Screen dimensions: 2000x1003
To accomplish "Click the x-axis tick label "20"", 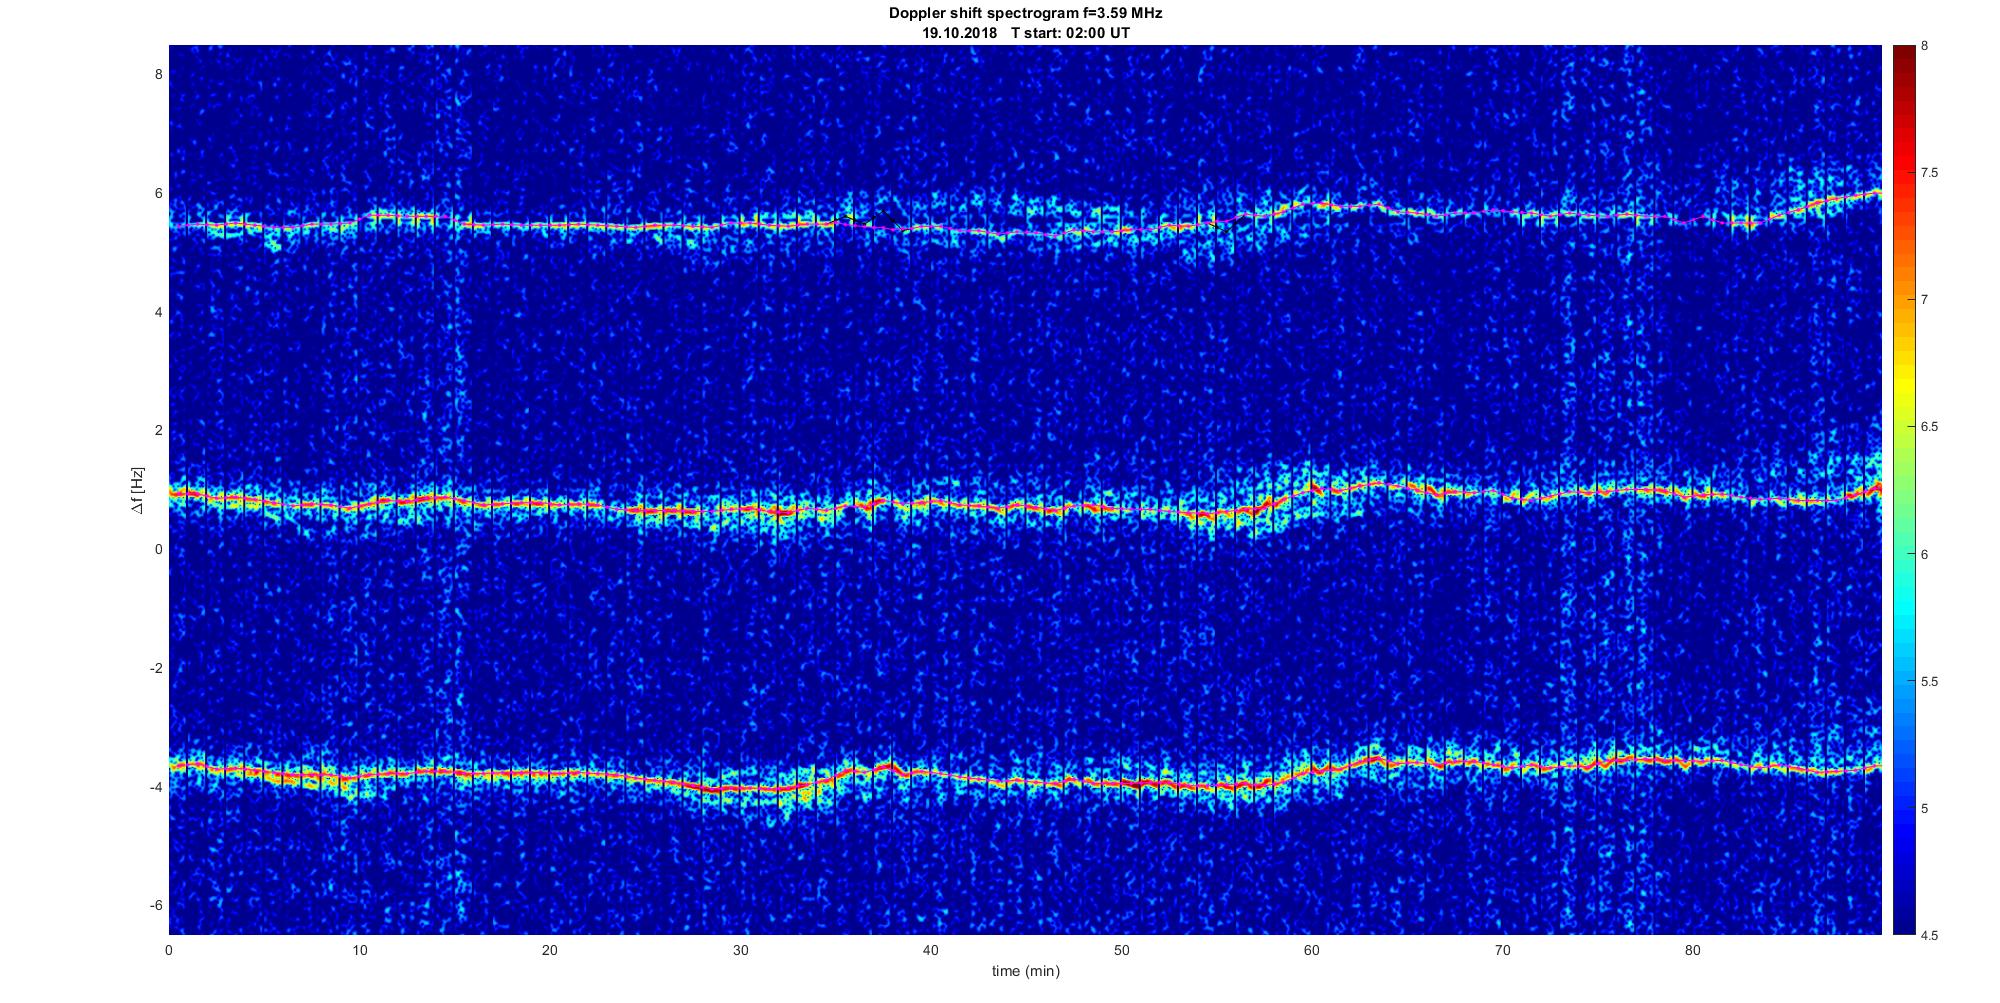I will [x=550, y=950].
